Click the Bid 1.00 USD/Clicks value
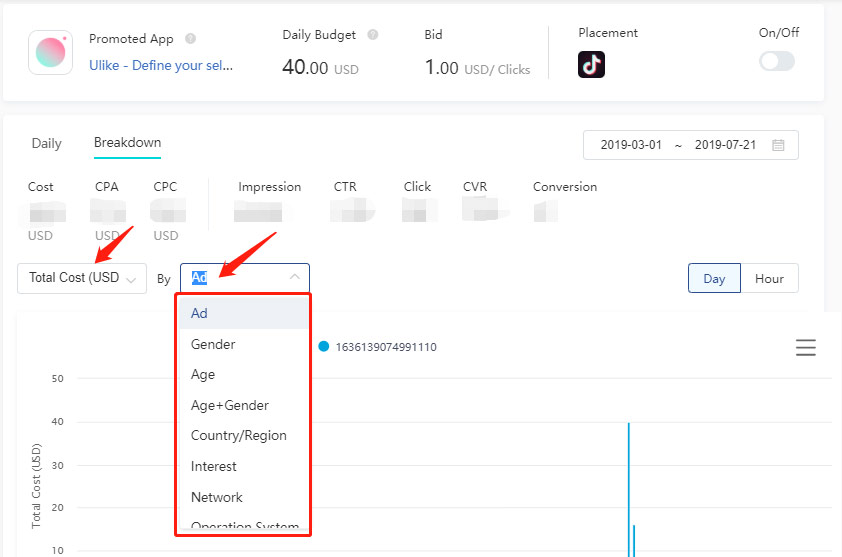842x557 pixels. point(477,68)
